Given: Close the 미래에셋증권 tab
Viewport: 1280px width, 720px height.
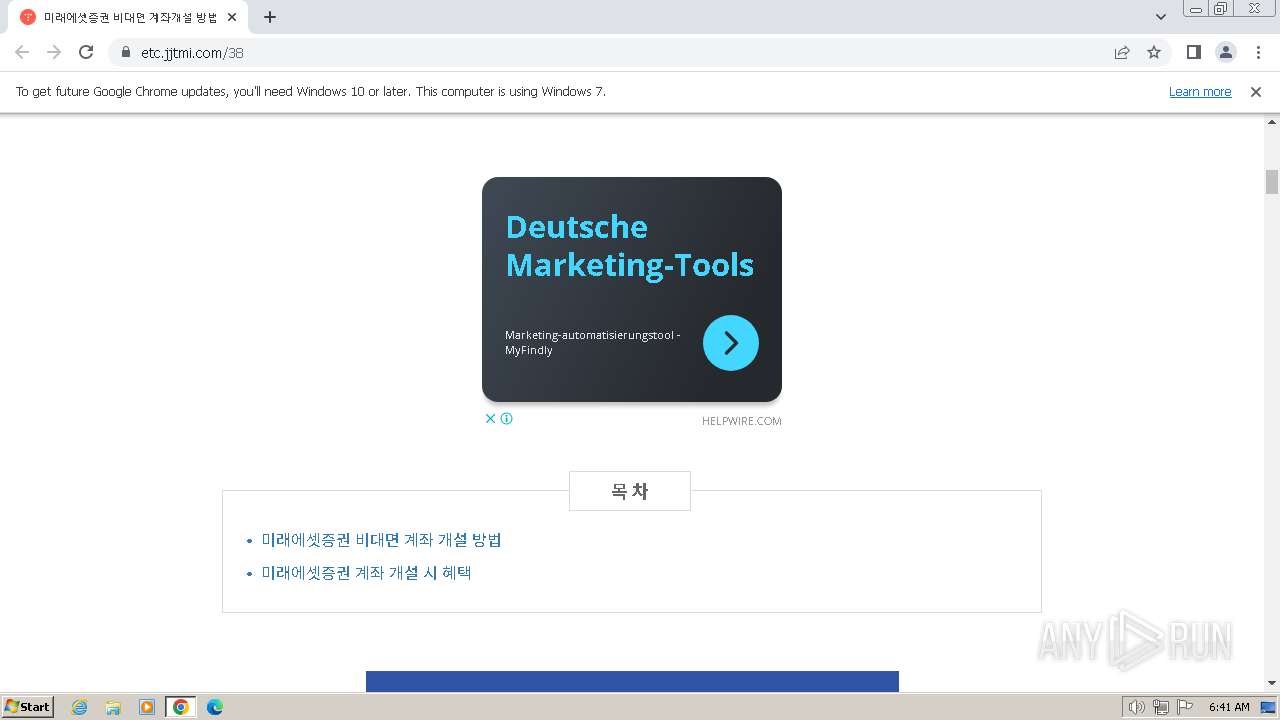Looking at the screenshot, I should click(232, 17).
